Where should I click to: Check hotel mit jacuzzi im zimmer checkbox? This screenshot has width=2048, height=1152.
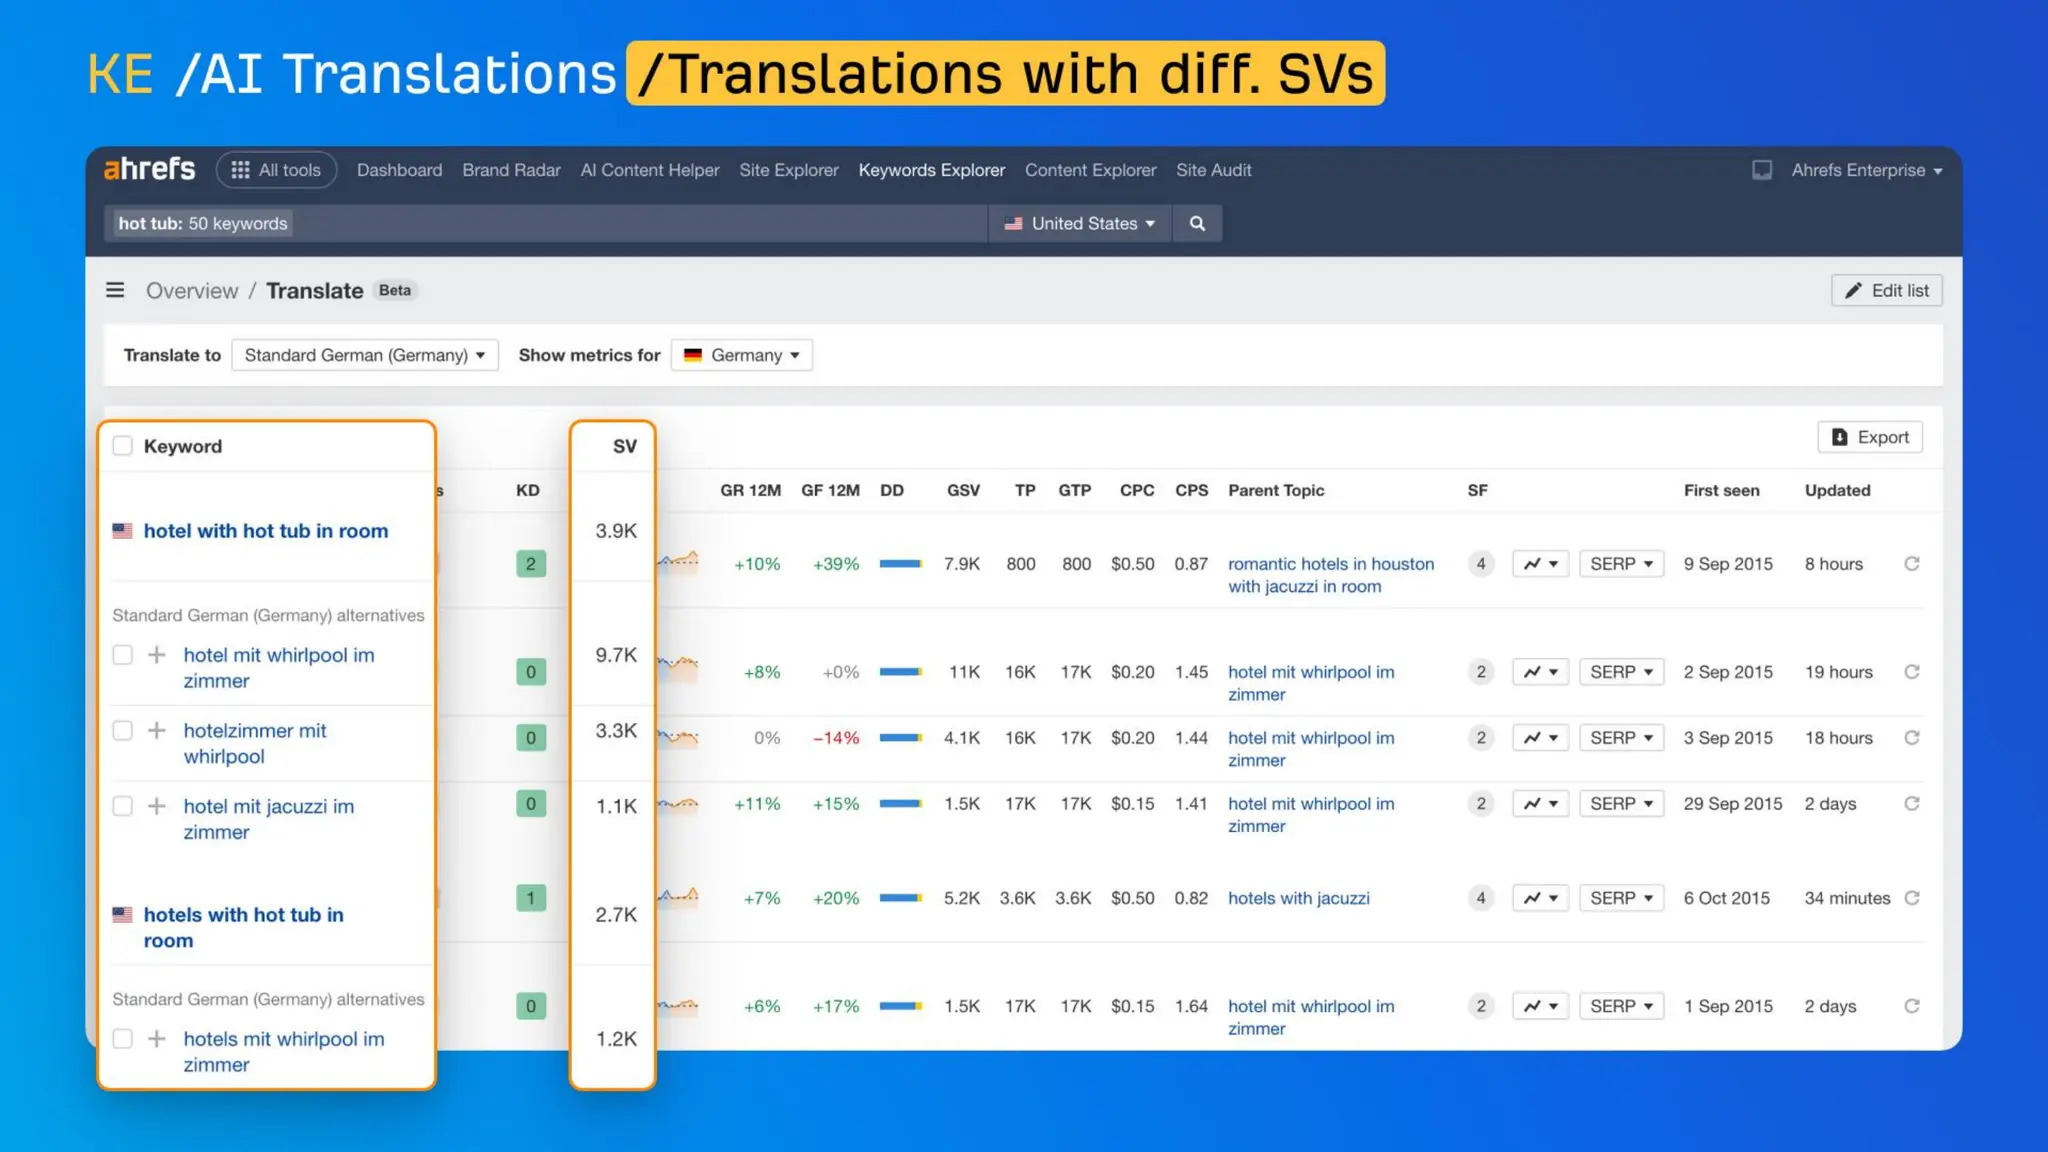[x=122, y=806]
